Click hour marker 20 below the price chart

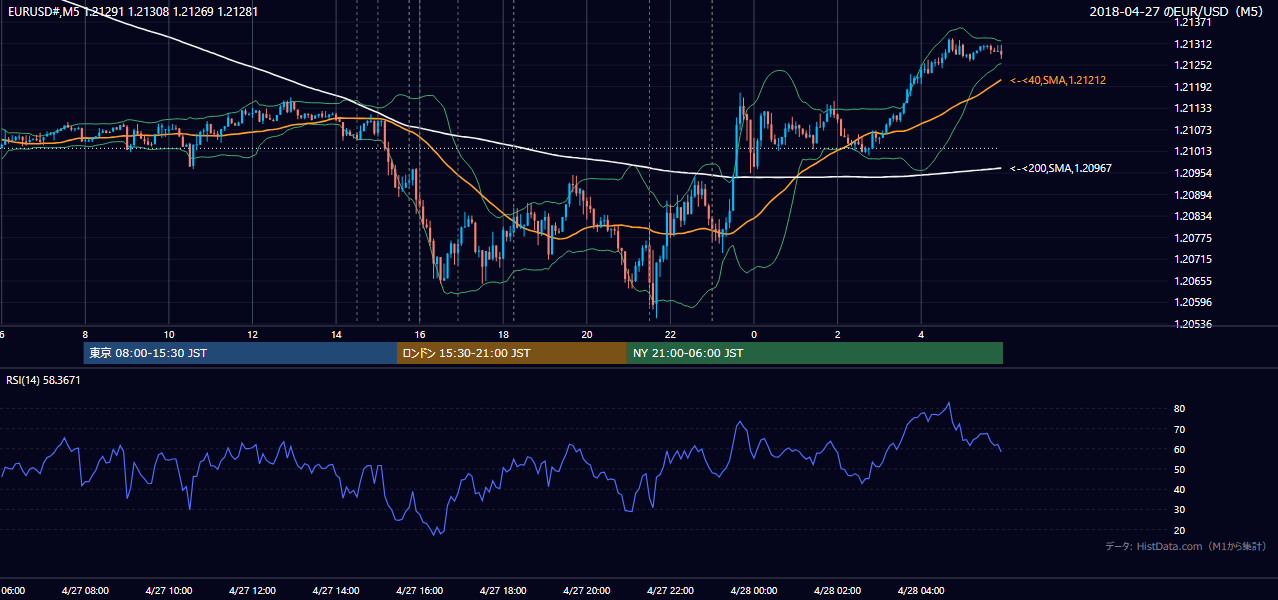(x=587, y=334)
